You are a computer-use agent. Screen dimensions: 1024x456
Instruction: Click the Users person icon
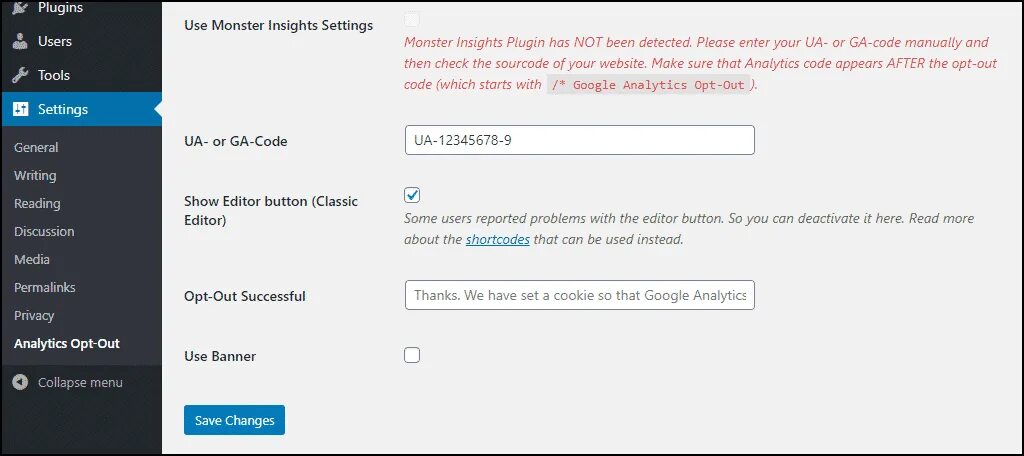click(20, 42)
